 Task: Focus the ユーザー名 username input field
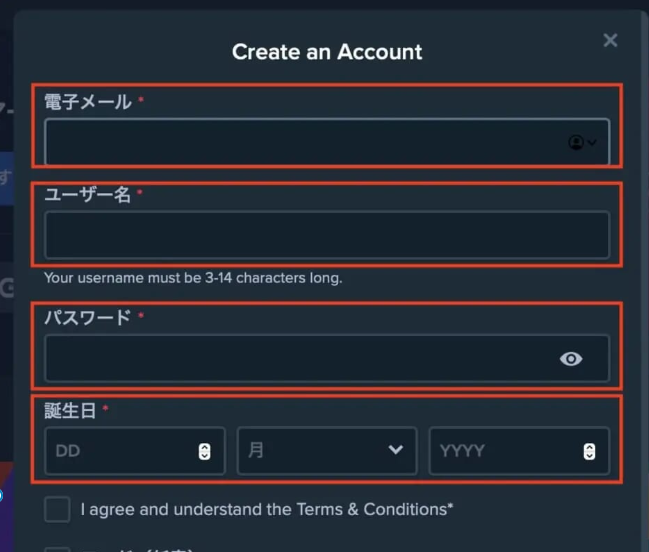327,235
